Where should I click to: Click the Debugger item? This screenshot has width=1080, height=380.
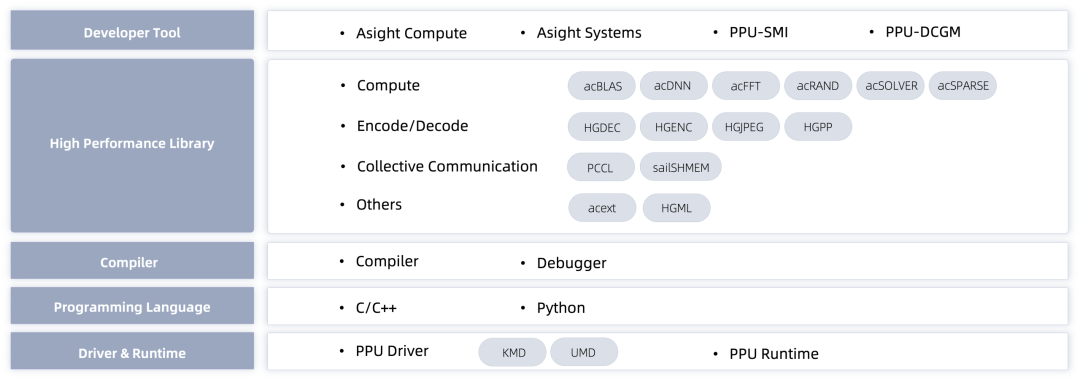point(572,263)
